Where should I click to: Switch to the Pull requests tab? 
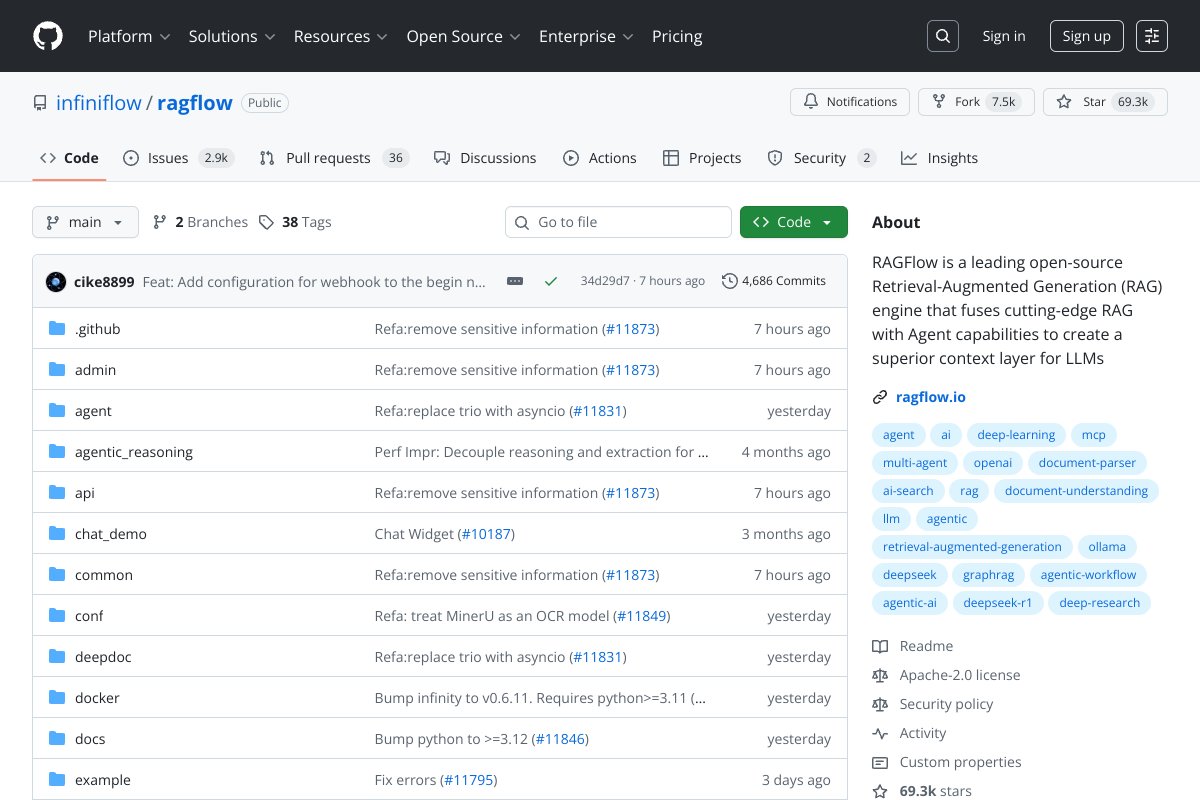tap(334, 158)
